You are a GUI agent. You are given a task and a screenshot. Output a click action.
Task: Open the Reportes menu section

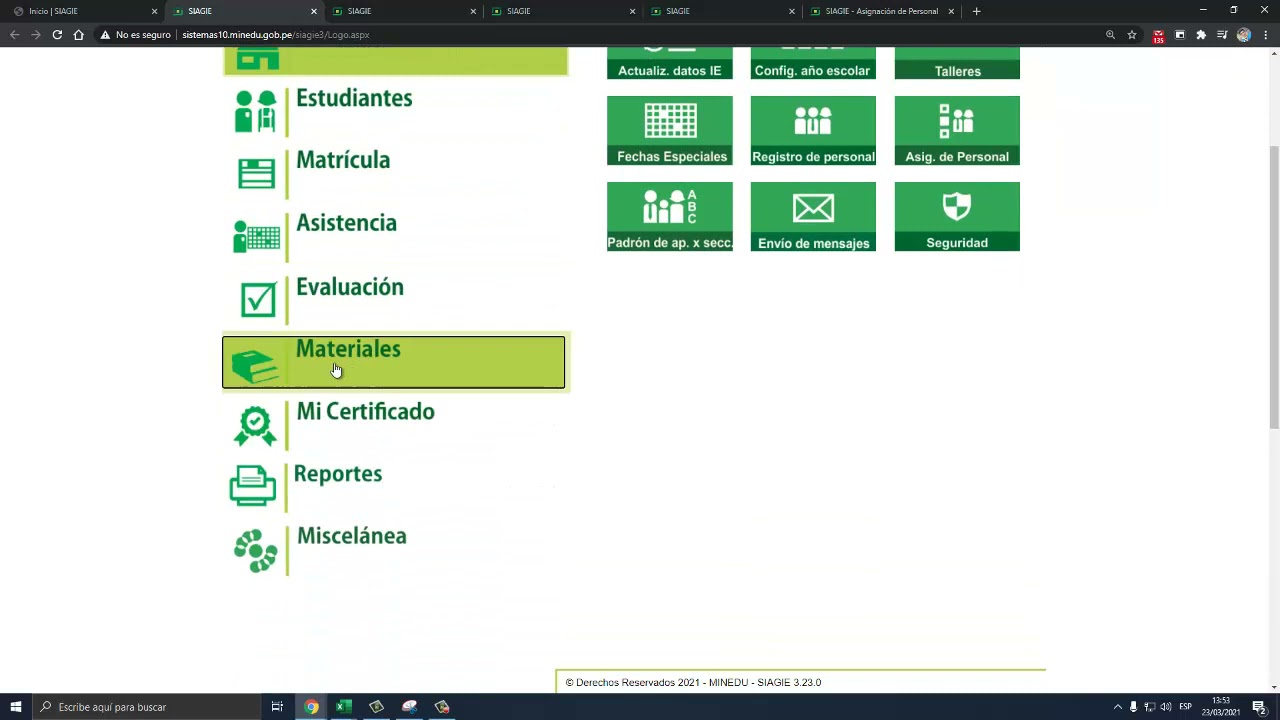point(338,474)
